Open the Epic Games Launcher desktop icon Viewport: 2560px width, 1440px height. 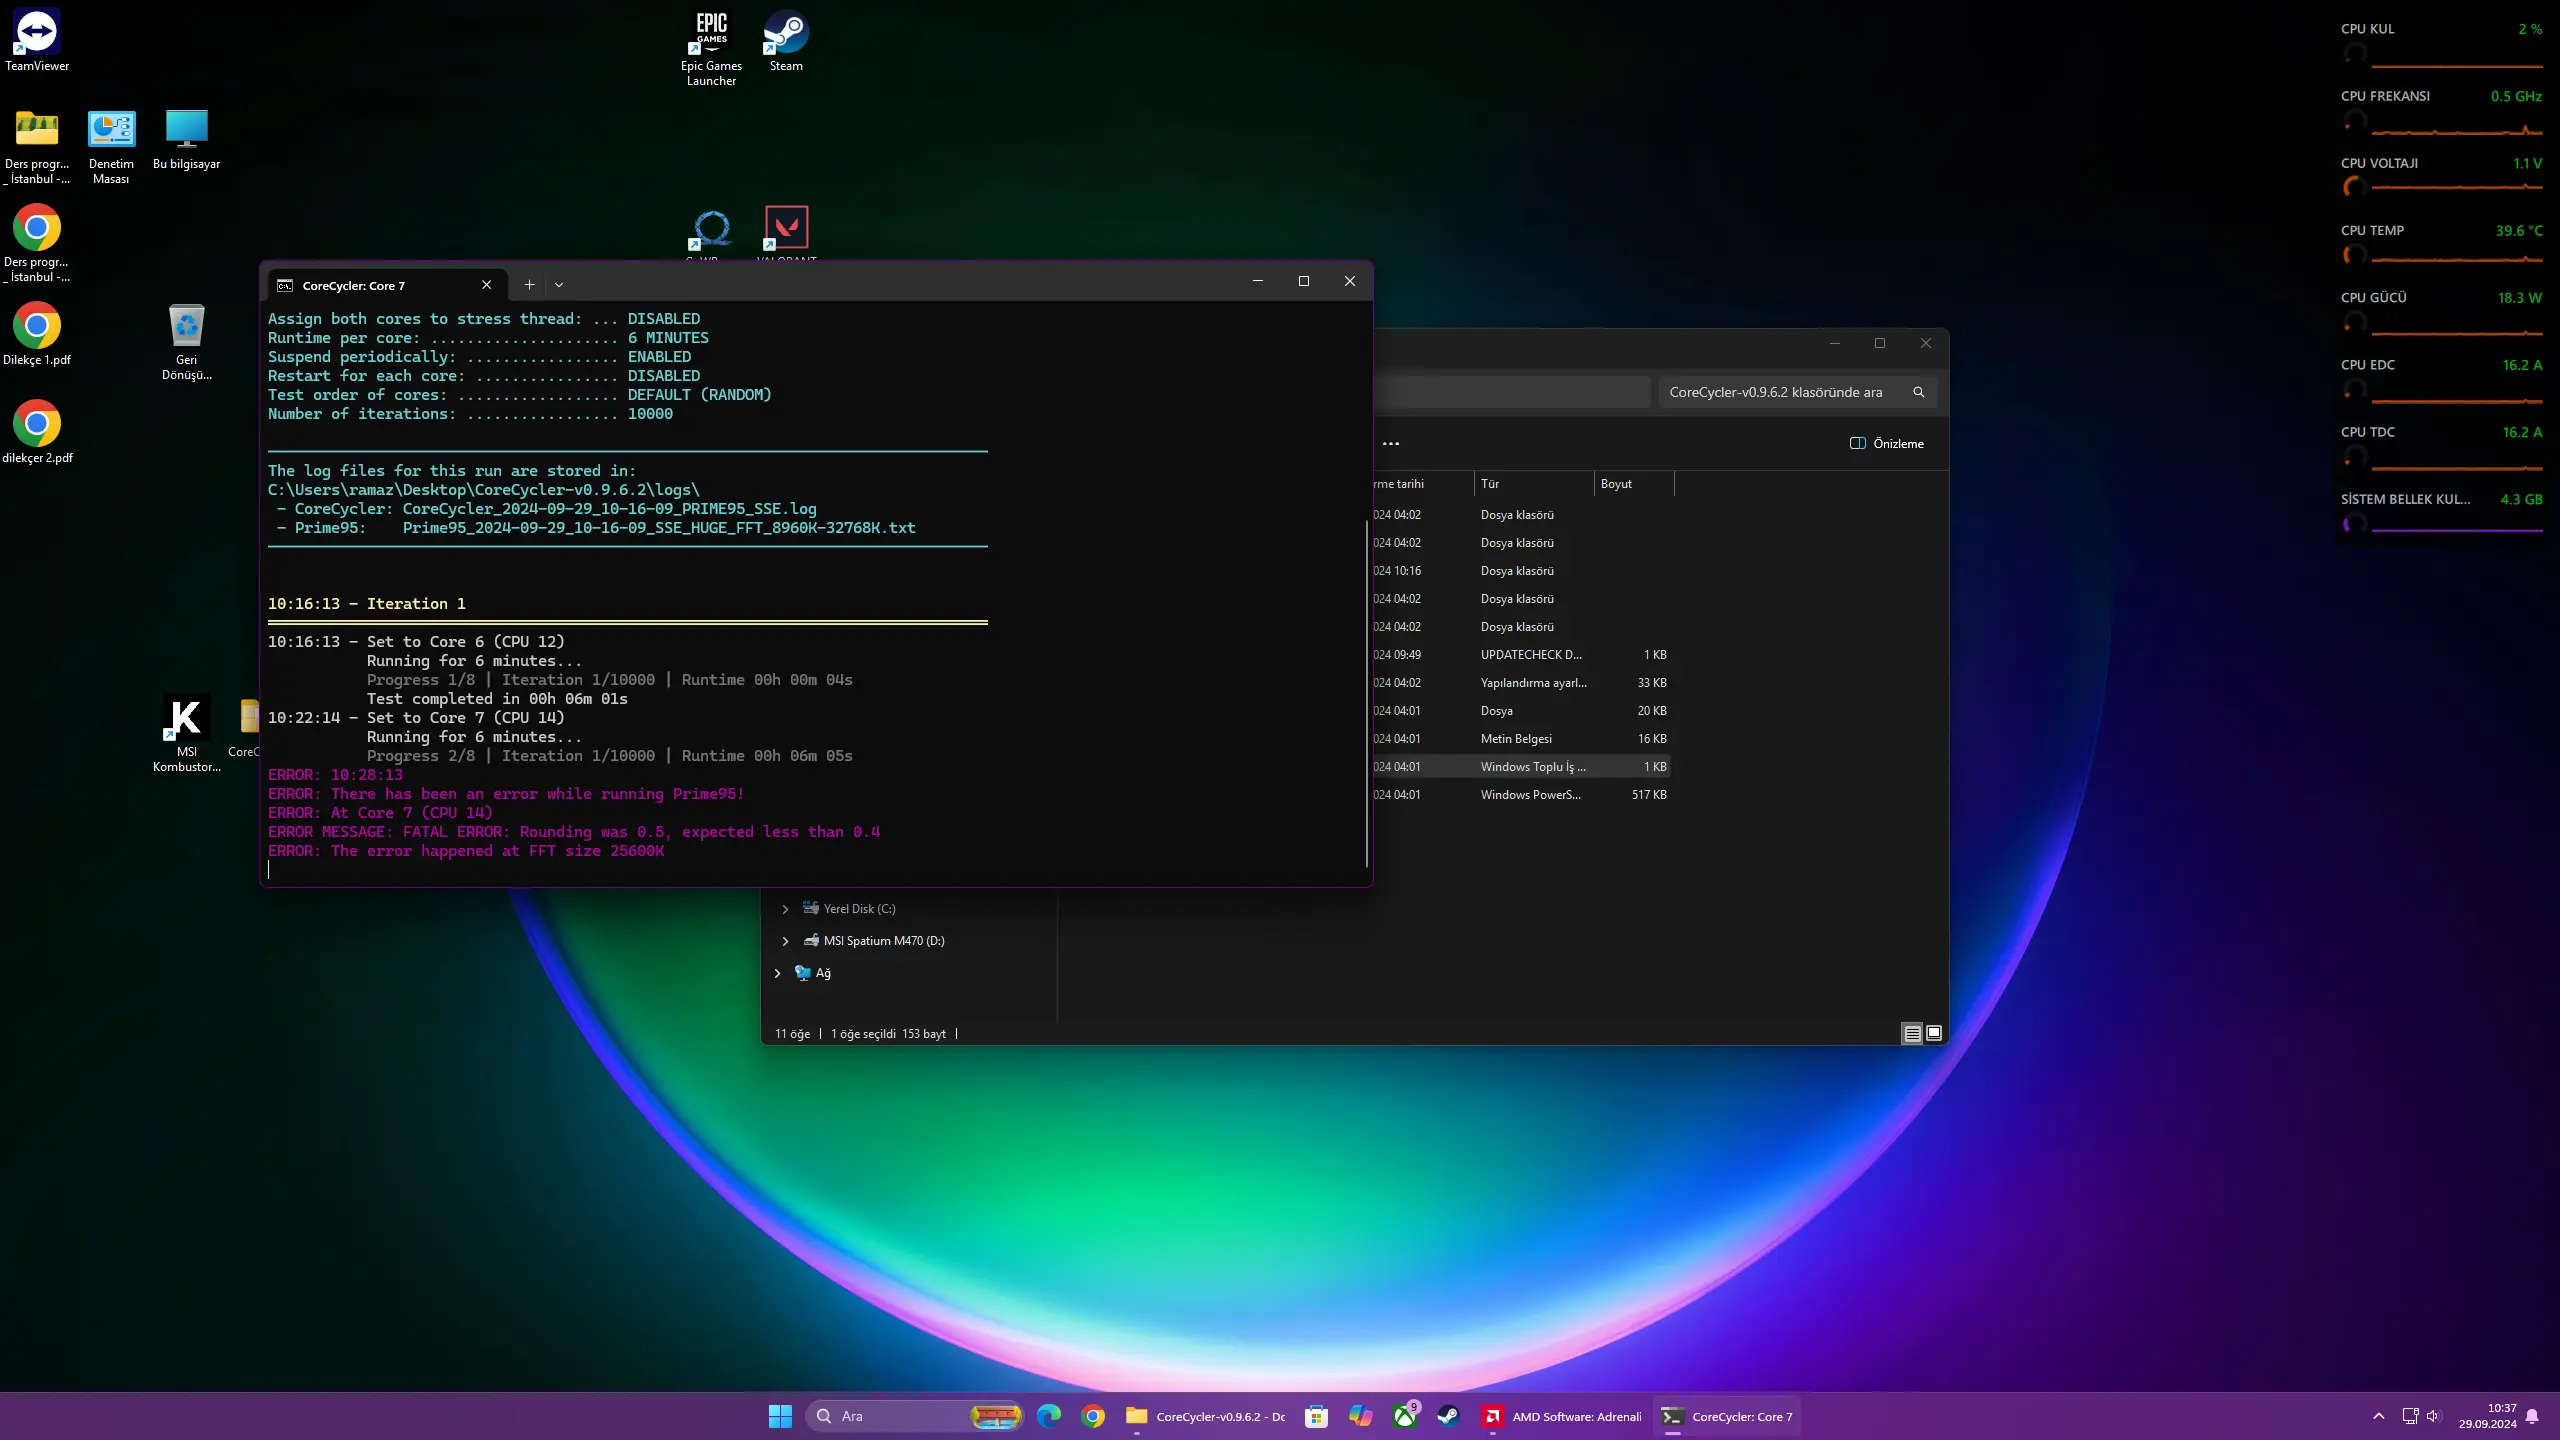click(711, 47)
